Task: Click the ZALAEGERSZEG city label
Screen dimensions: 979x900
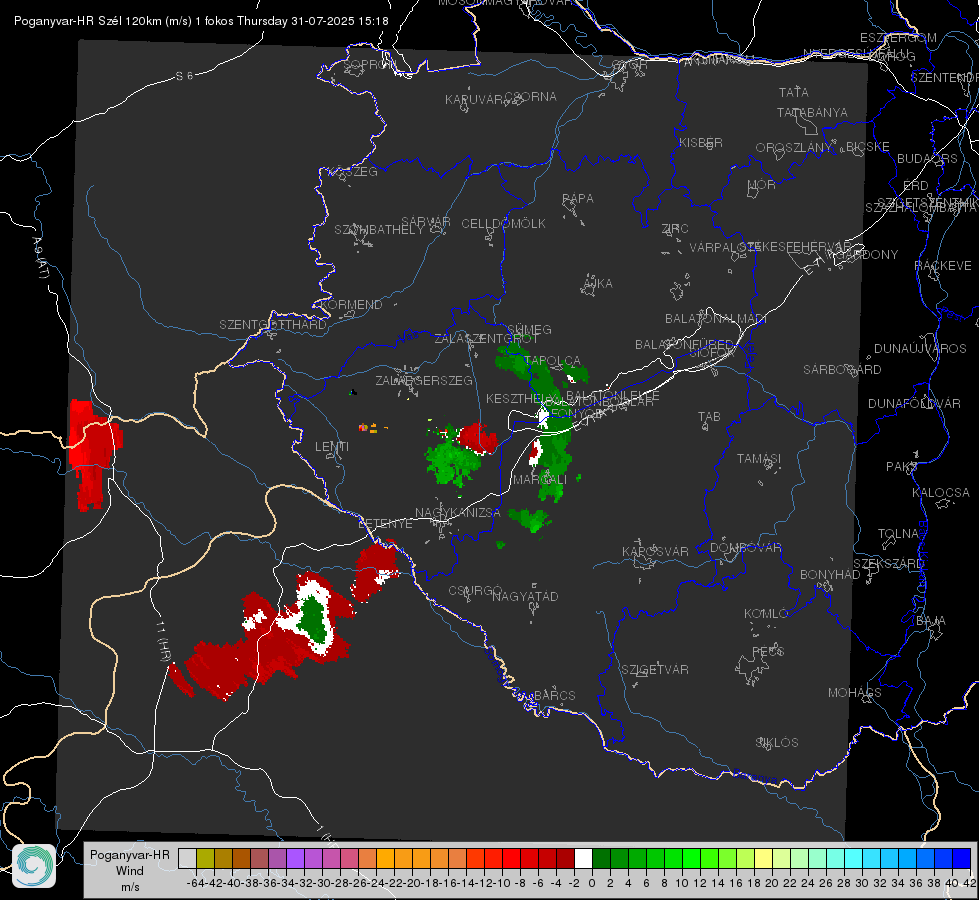Action: point(424,380)
